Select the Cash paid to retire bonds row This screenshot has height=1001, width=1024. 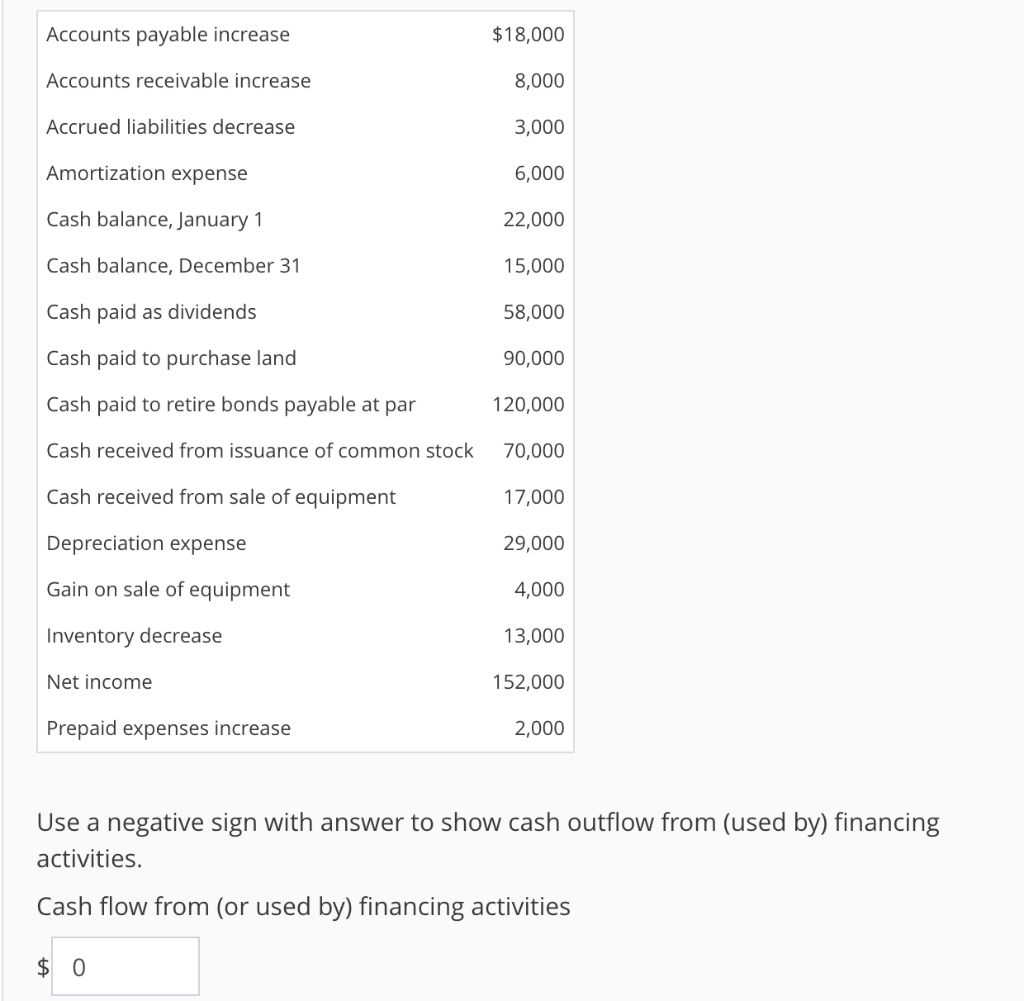point(231,404)
